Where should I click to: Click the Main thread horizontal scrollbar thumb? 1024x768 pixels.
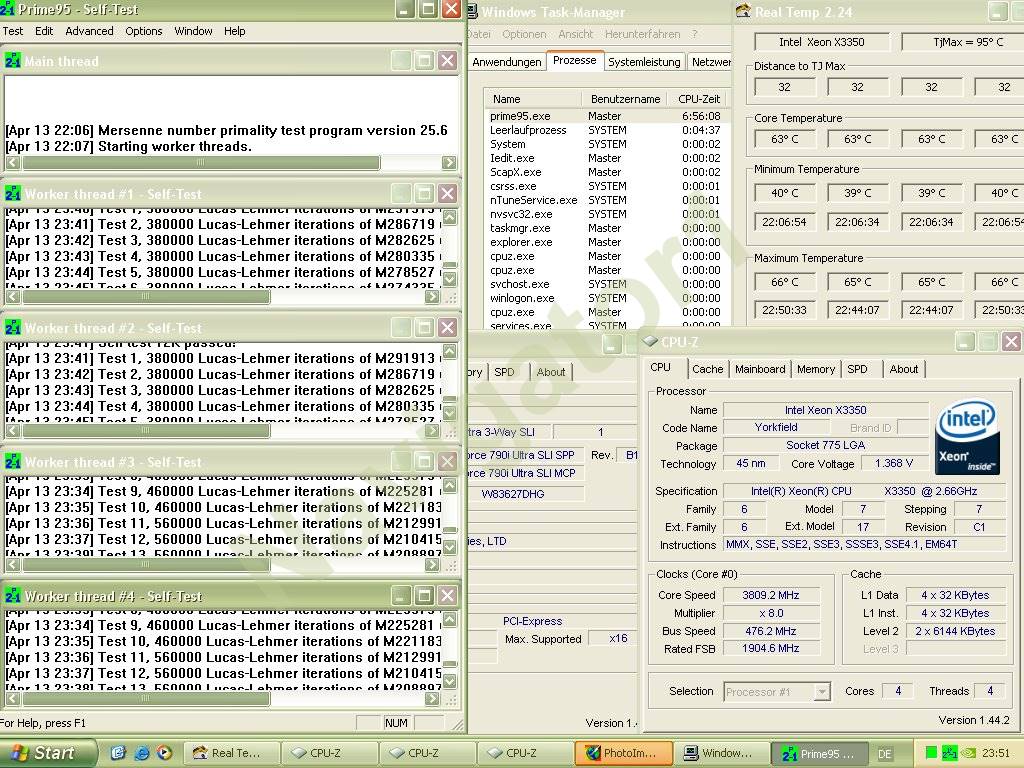[x=200, y=162]
